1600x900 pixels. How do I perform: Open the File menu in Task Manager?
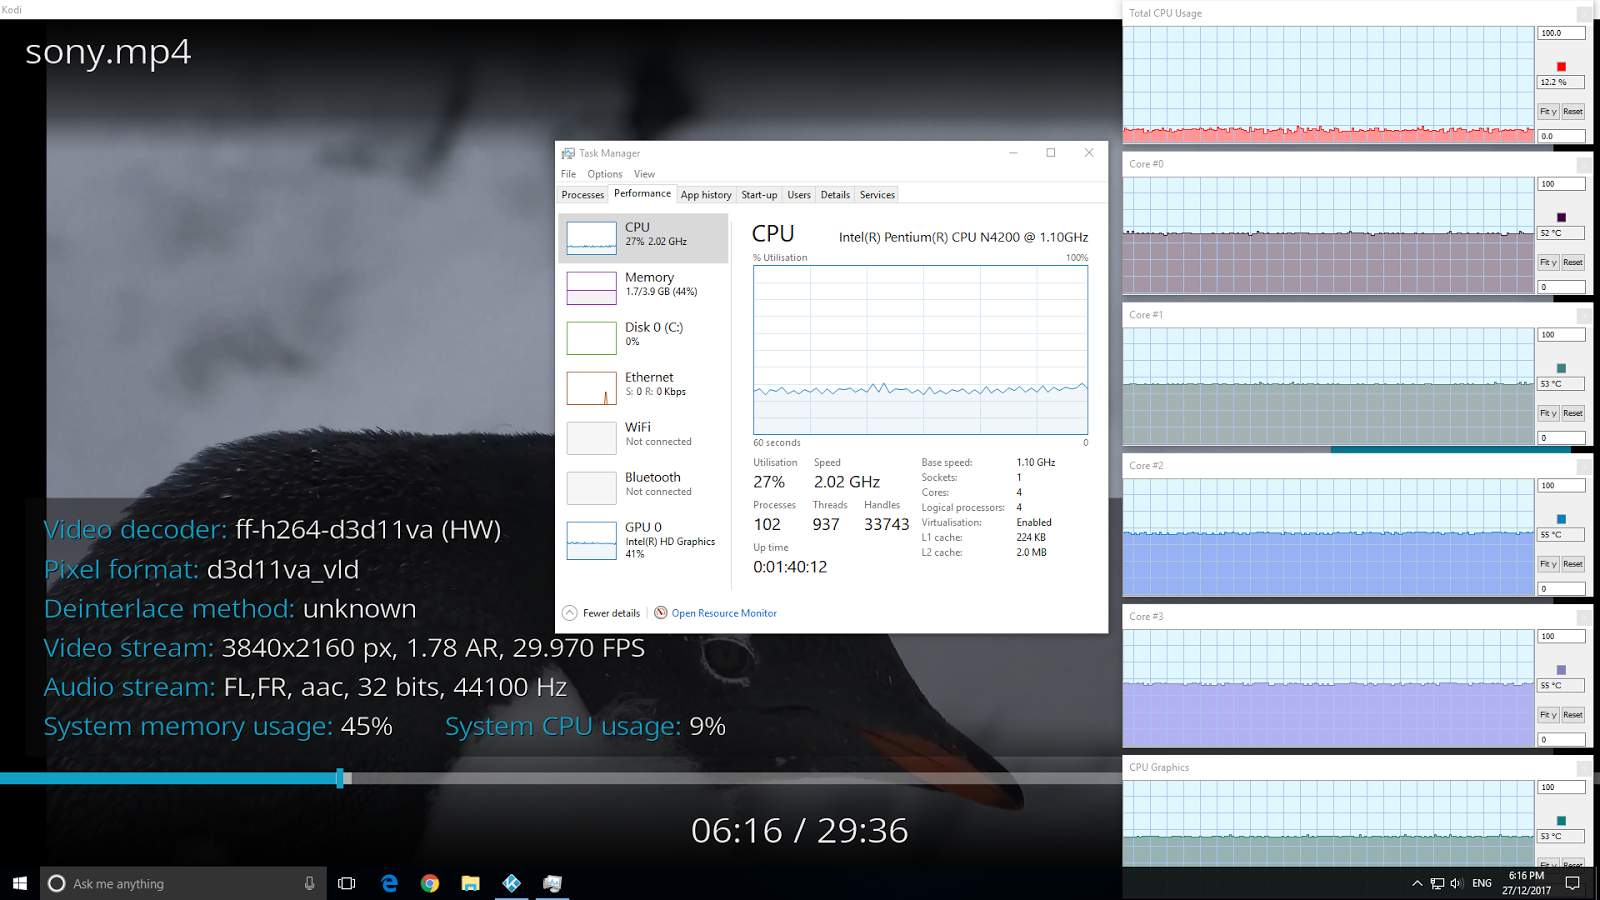click(x=568, y=174)
